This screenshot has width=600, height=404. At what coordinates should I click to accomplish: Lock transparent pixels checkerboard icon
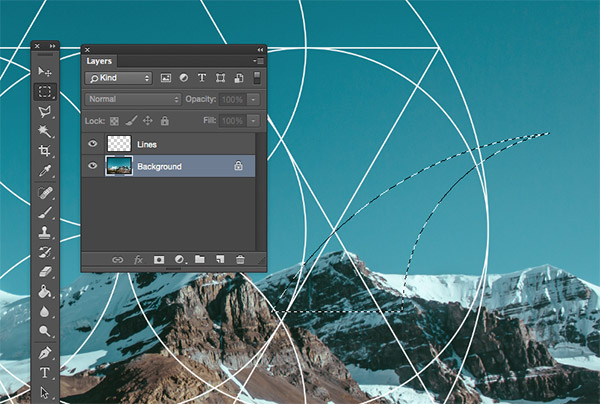[x=114, y=121]
